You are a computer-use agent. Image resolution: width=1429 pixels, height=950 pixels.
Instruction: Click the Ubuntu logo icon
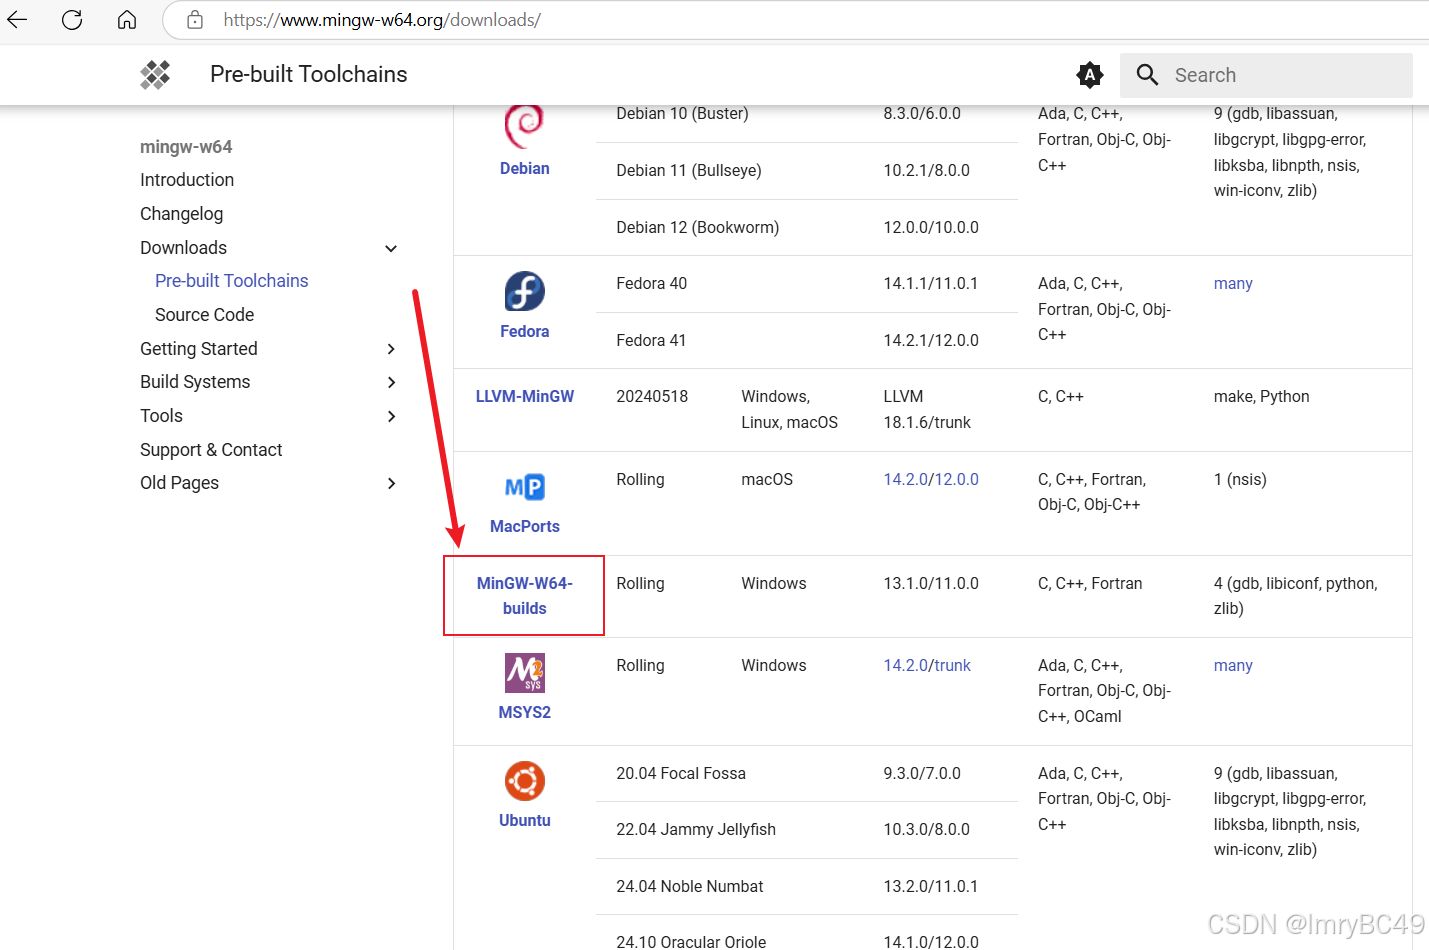pos(525,781)
